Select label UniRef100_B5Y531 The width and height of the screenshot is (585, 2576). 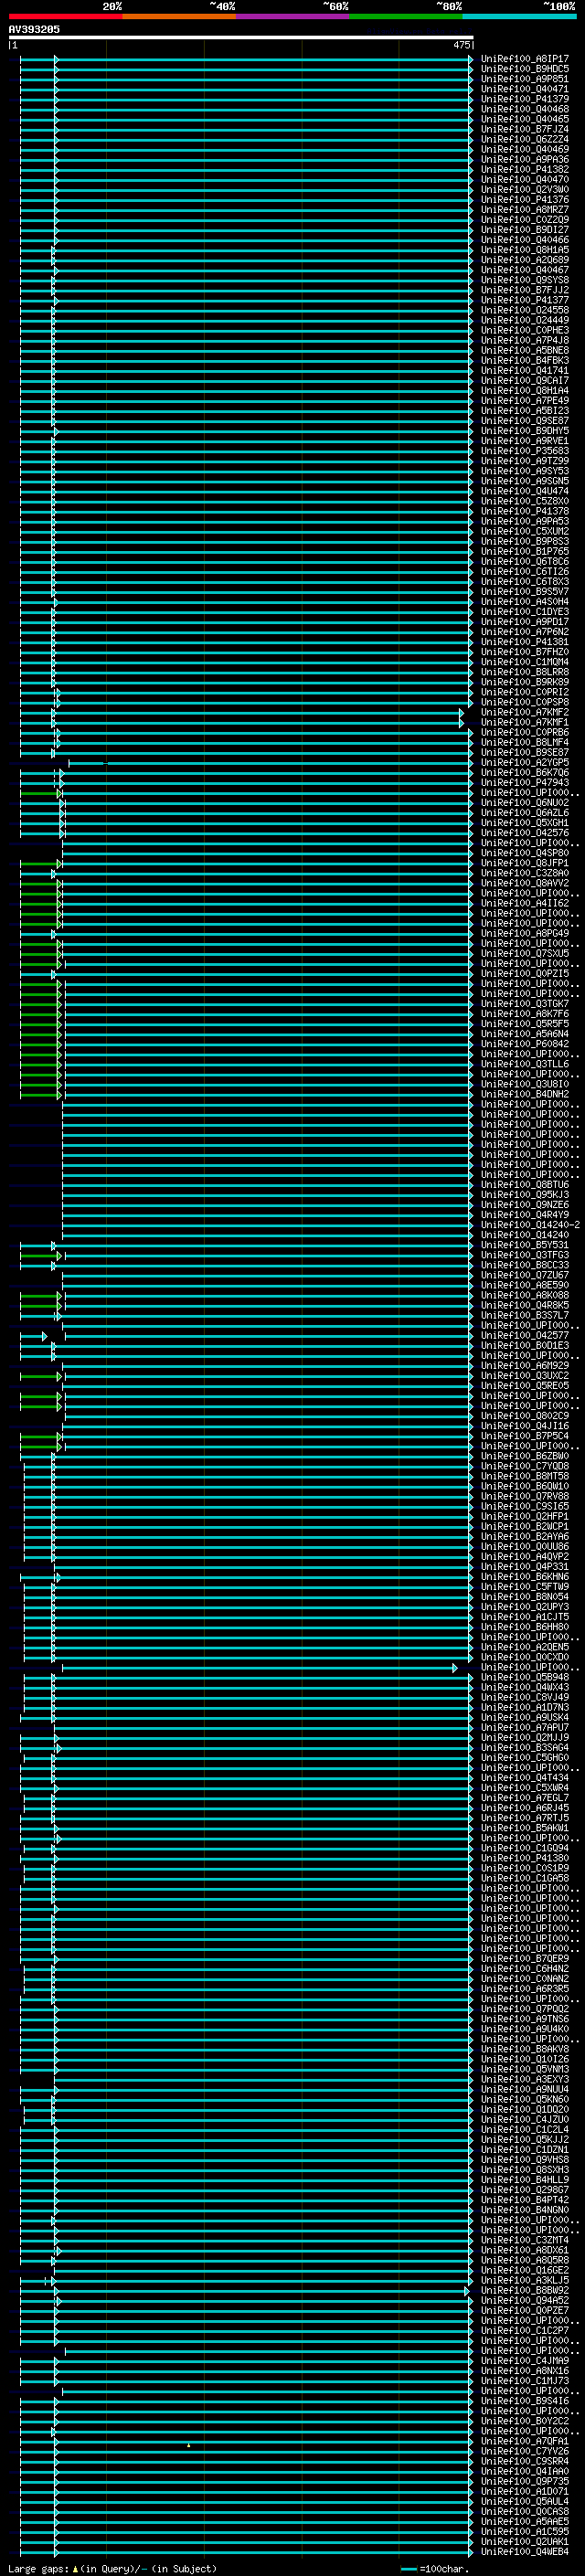524,1245
